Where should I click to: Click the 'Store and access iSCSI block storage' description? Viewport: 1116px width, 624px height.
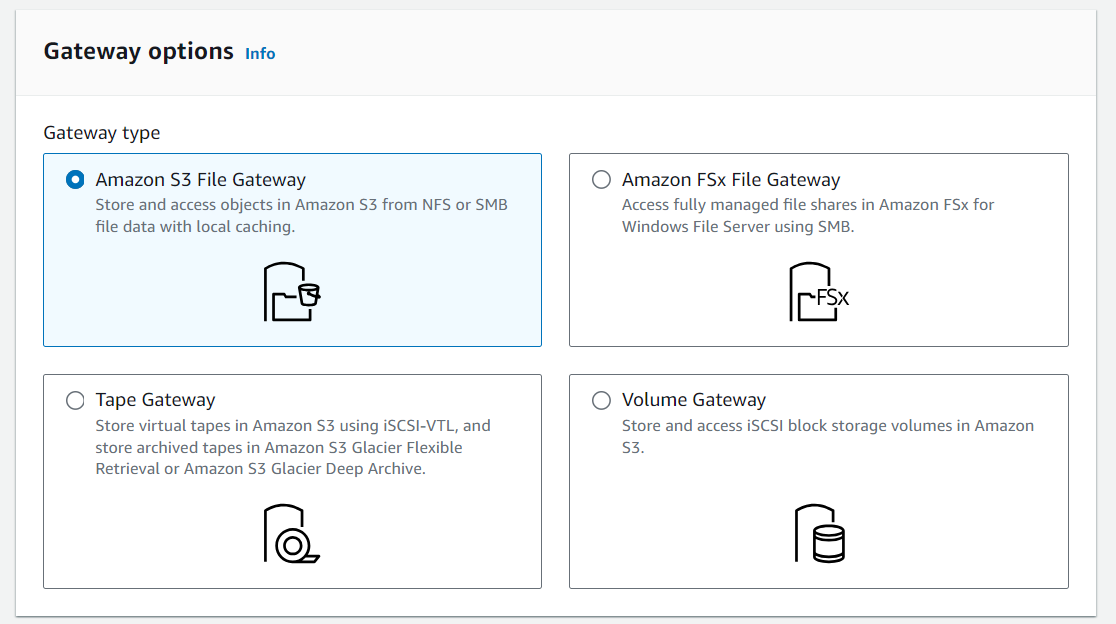click(828, 436)
